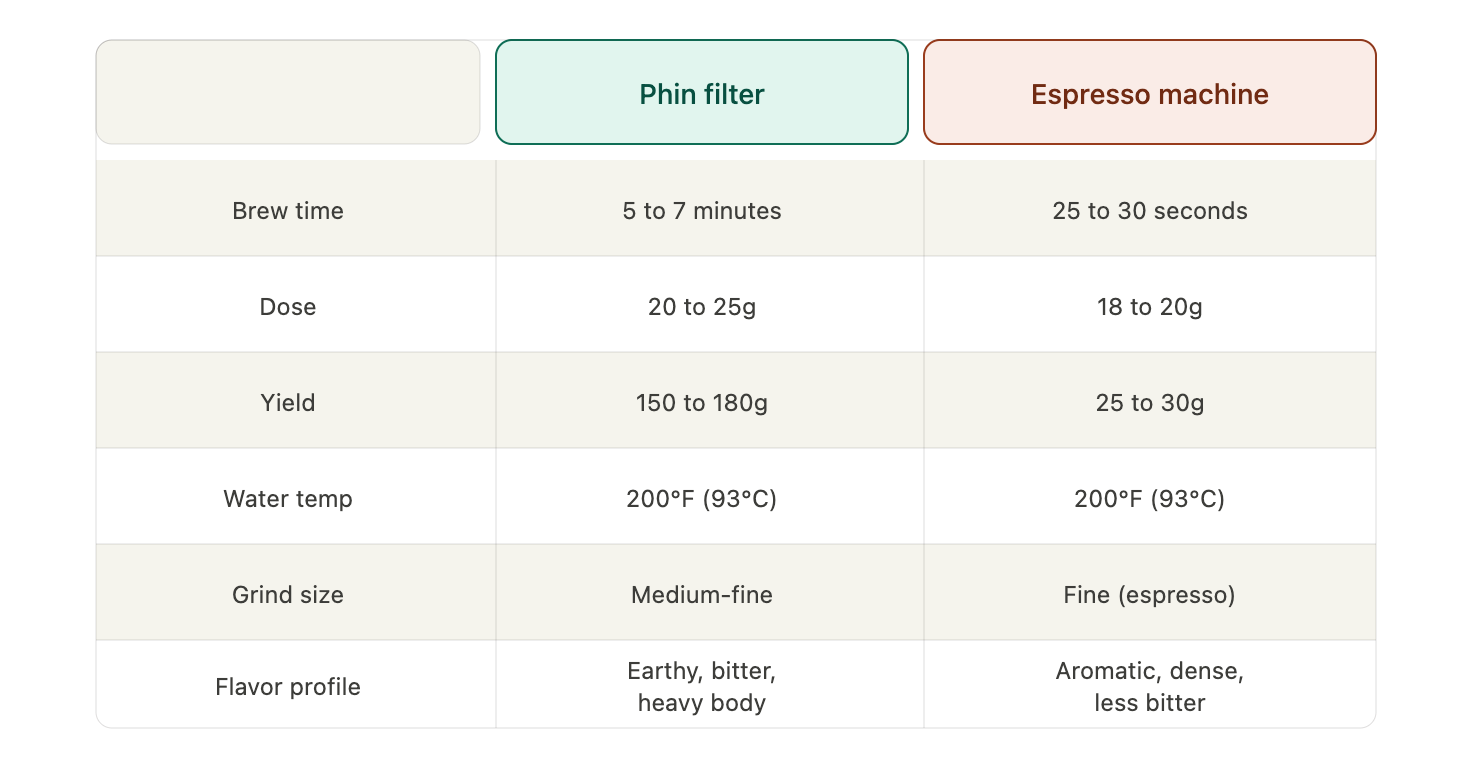
Task: Select the Earthy, bitter, heavy body cell
Action: pos(702,686)
